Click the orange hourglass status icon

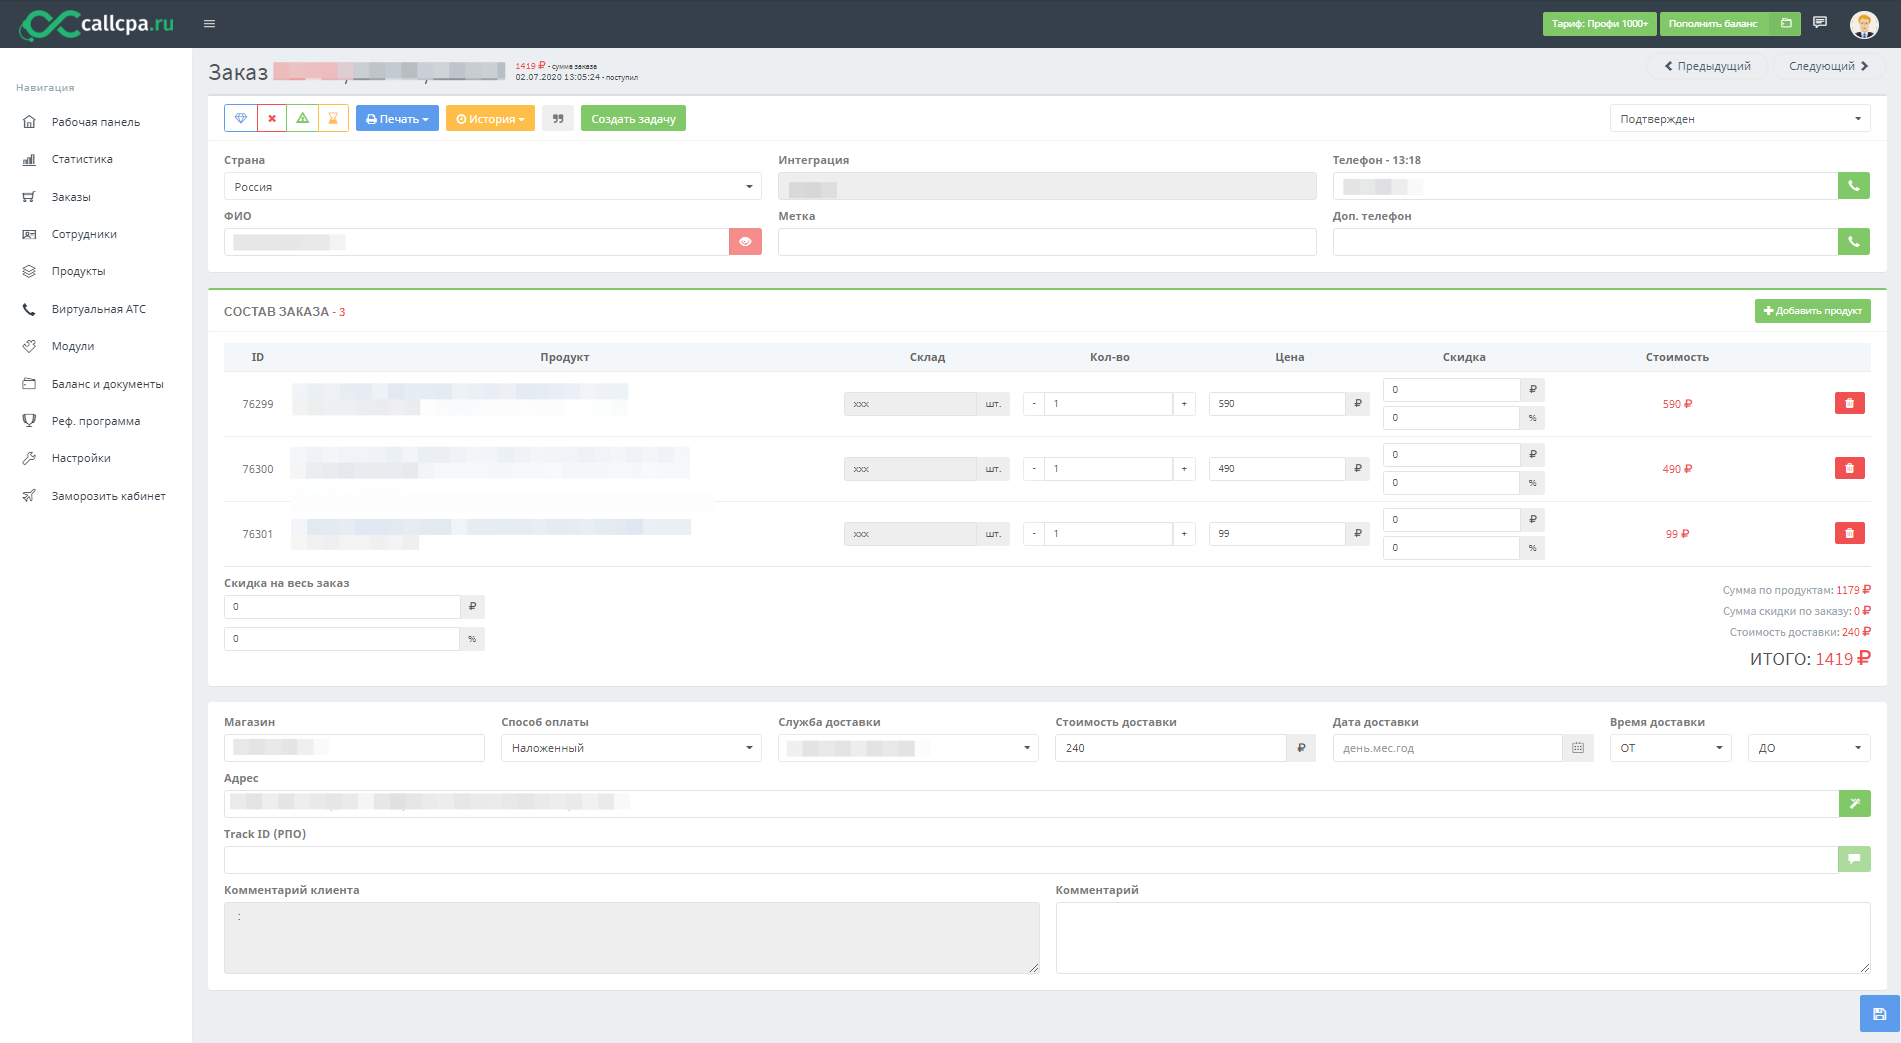click(x=333, y=119)
